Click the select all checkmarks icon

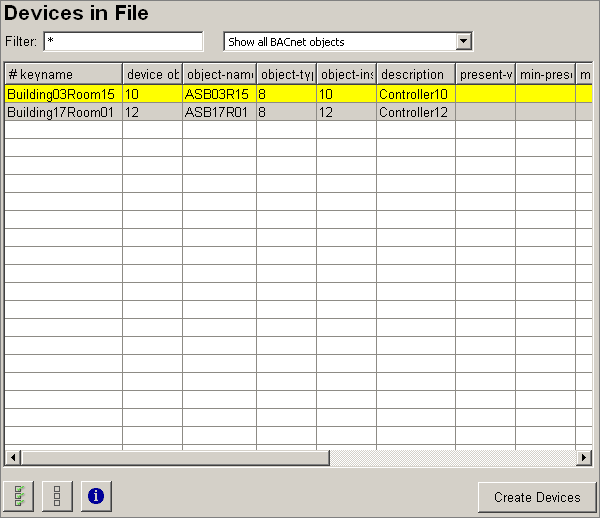pyautogui.click(x=20, y=496)
